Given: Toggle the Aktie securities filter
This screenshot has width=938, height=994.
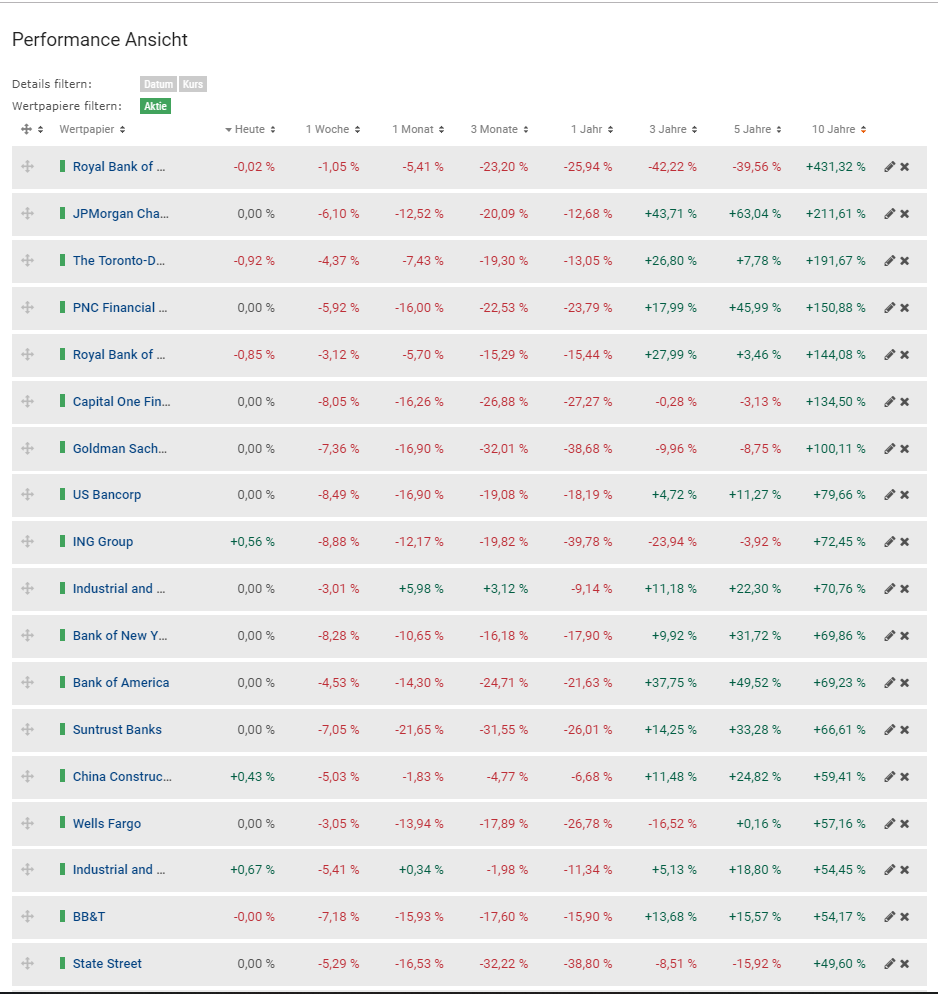Looking at the screenshot, I should 156,106.
